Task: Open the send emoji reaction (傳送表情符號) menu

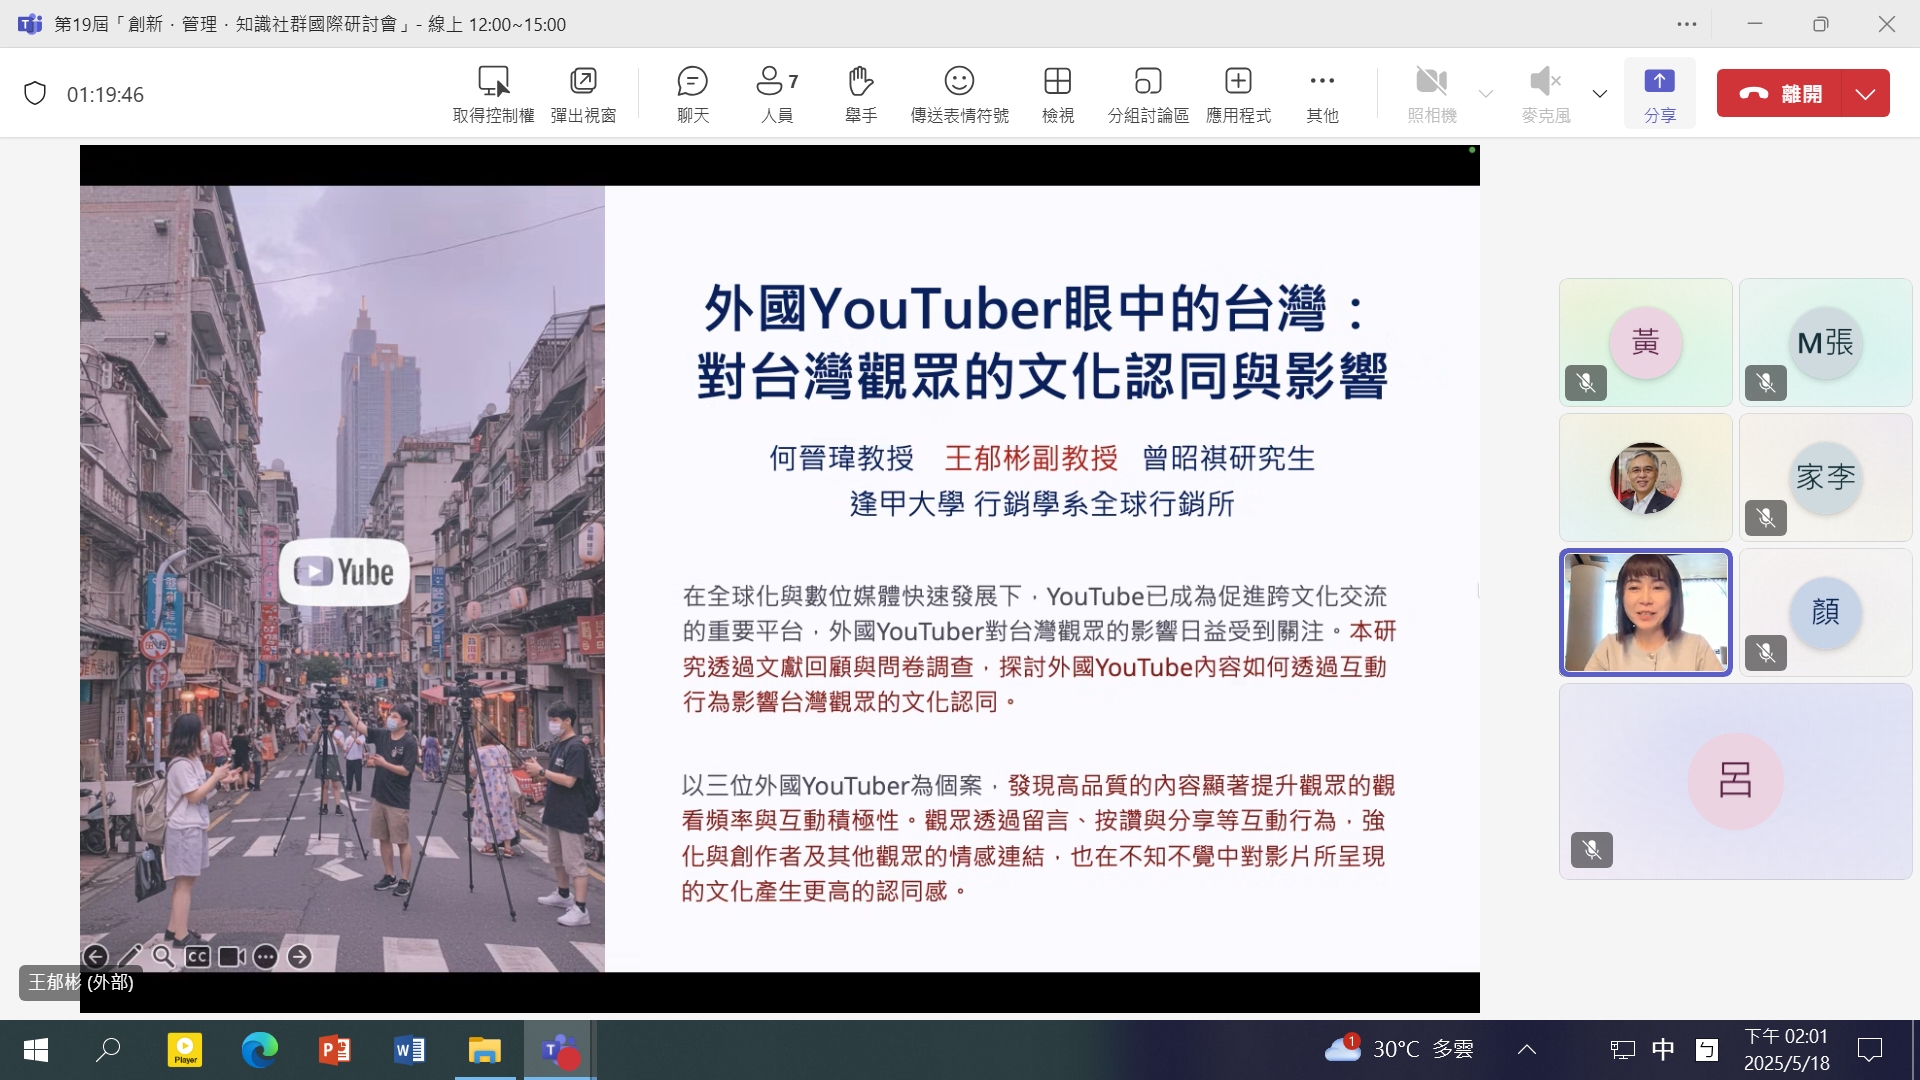Action: (959, 94)
